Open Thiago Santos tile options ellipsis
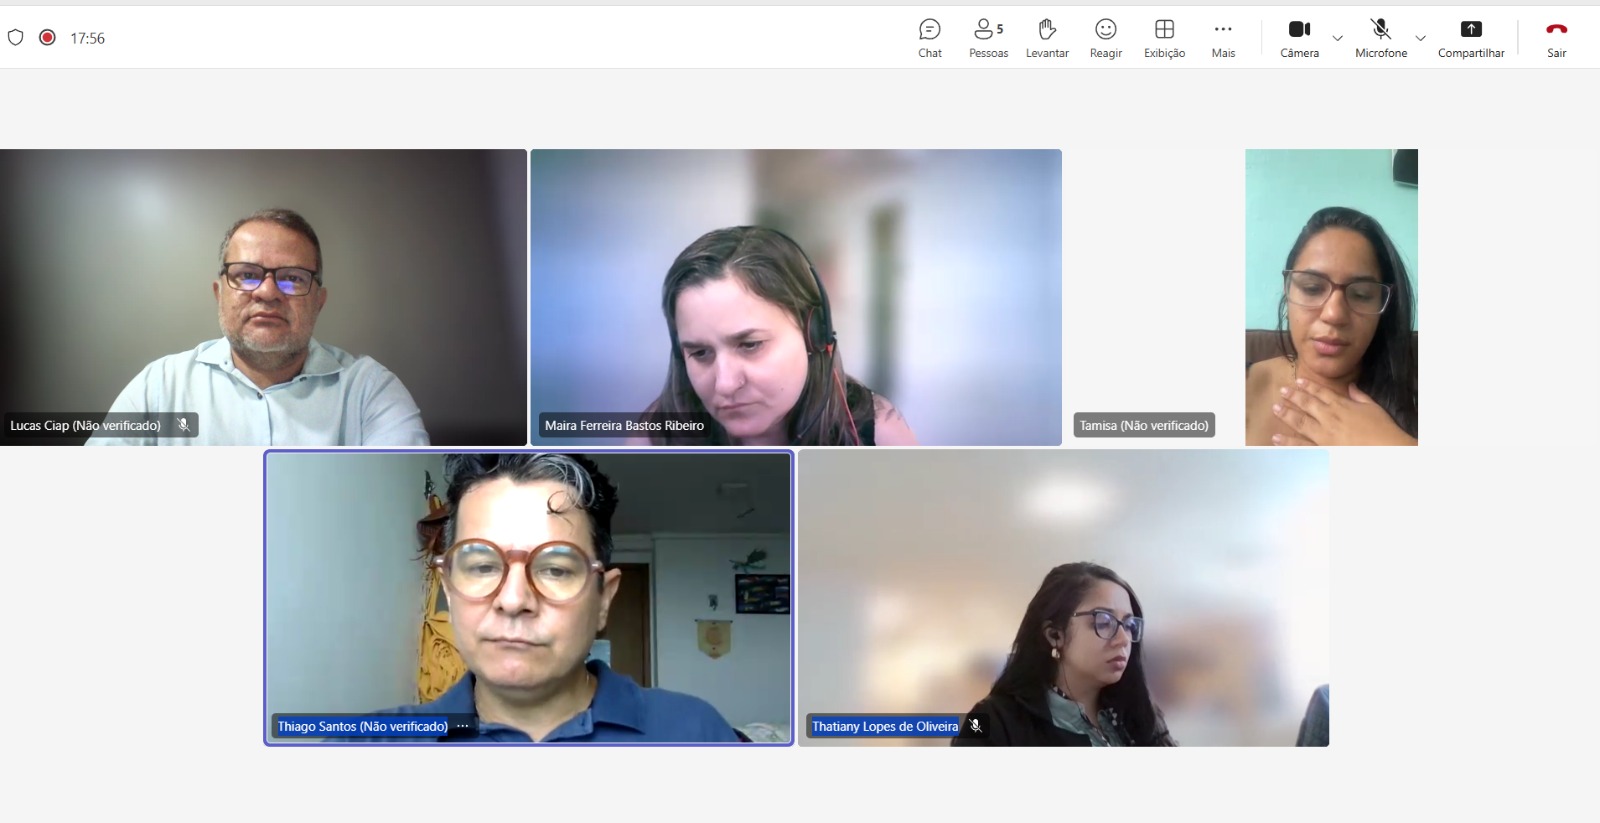The image size is (1600, 823). pyautogui.click(x=462, y=726)
